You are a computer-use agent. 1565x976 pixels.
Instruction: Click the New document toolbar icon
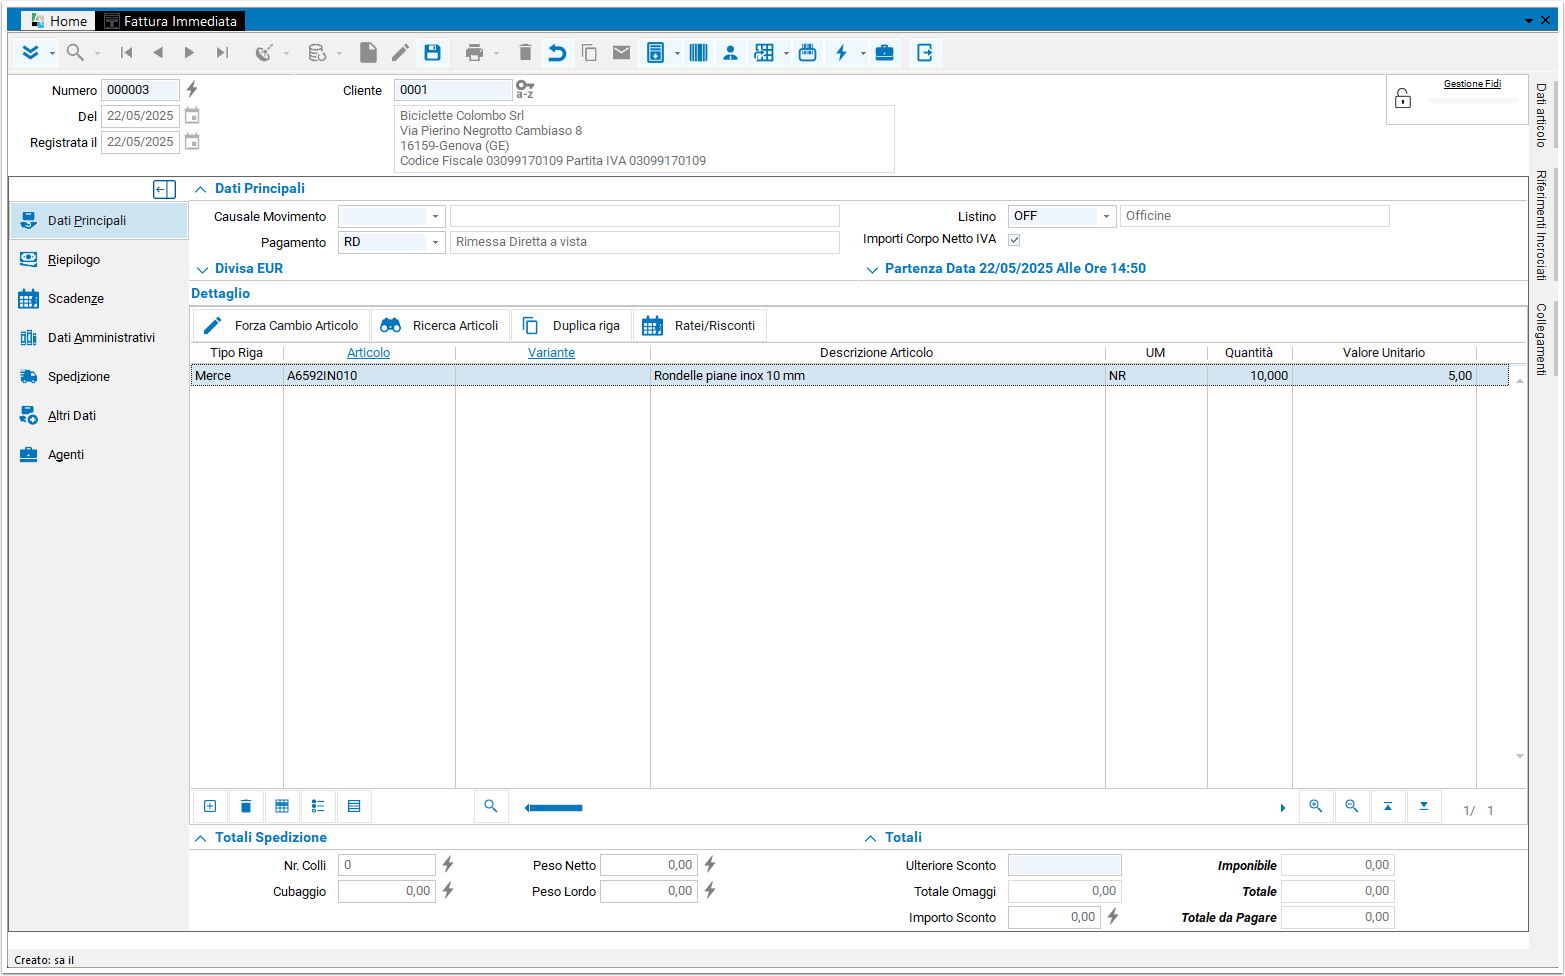point(368,53)
